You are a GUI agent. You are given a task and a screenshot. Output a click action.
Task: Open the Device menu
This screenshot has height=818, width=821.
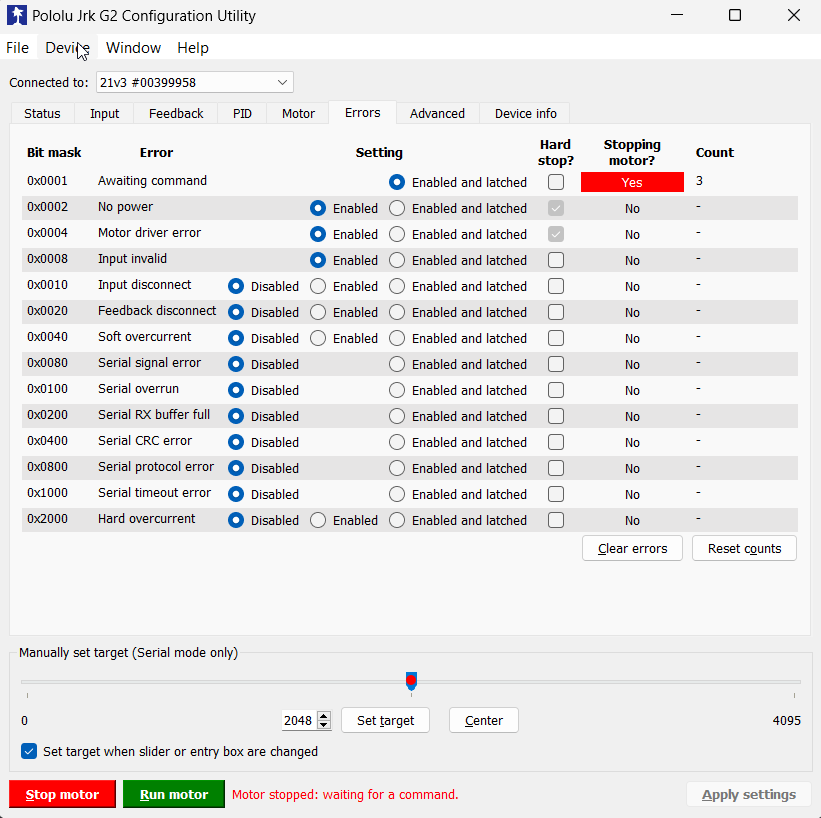67,48
